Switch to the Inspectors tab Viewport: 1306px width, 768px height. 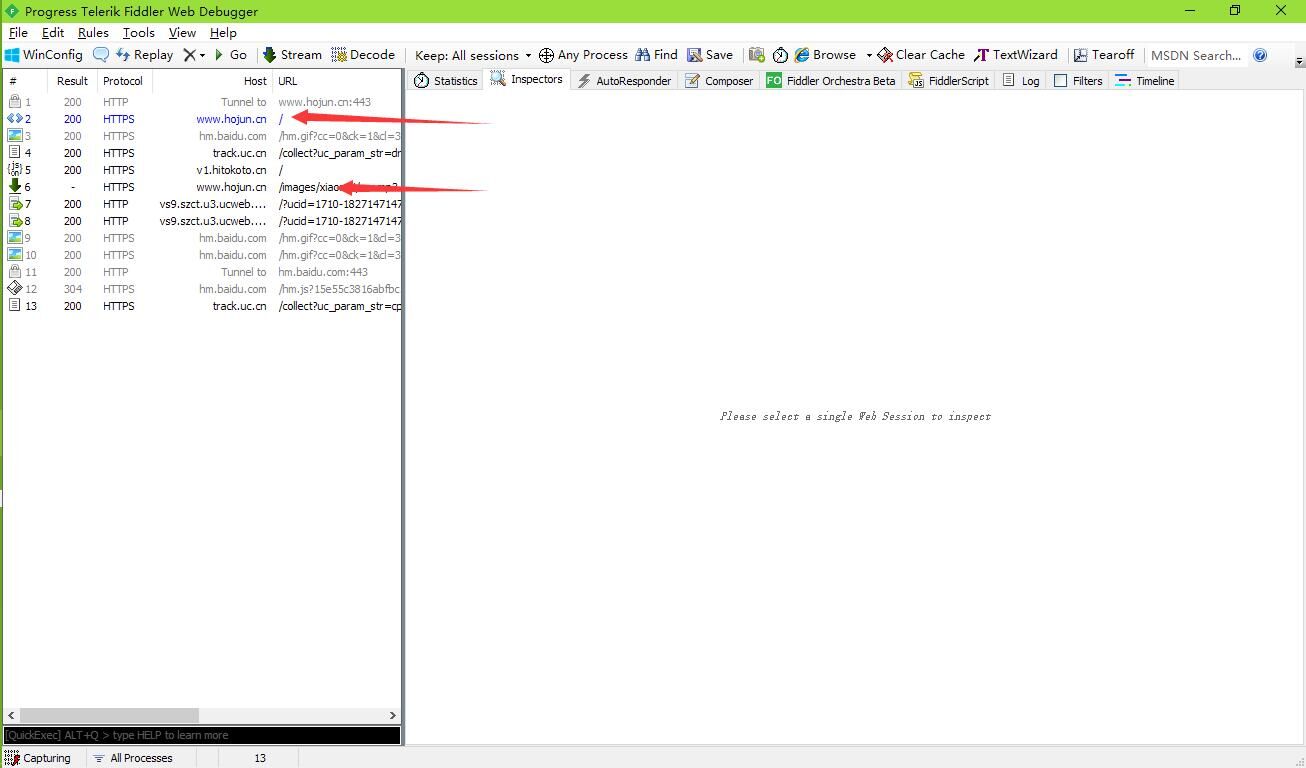tap(527, 79)
